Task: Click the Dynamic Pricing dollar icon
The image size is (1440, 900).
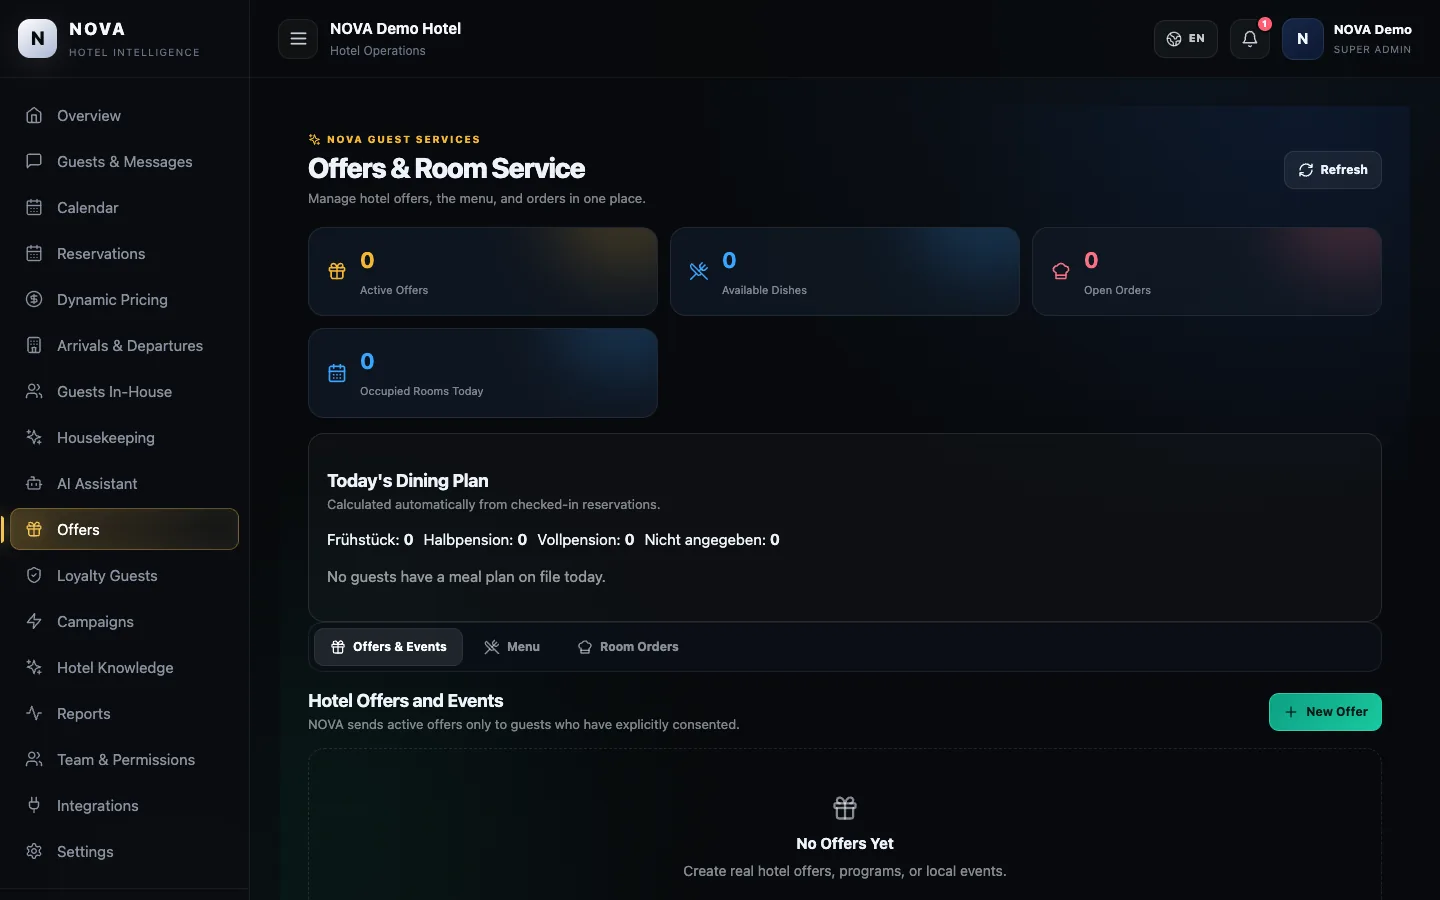Action: (x=34, y=299)
